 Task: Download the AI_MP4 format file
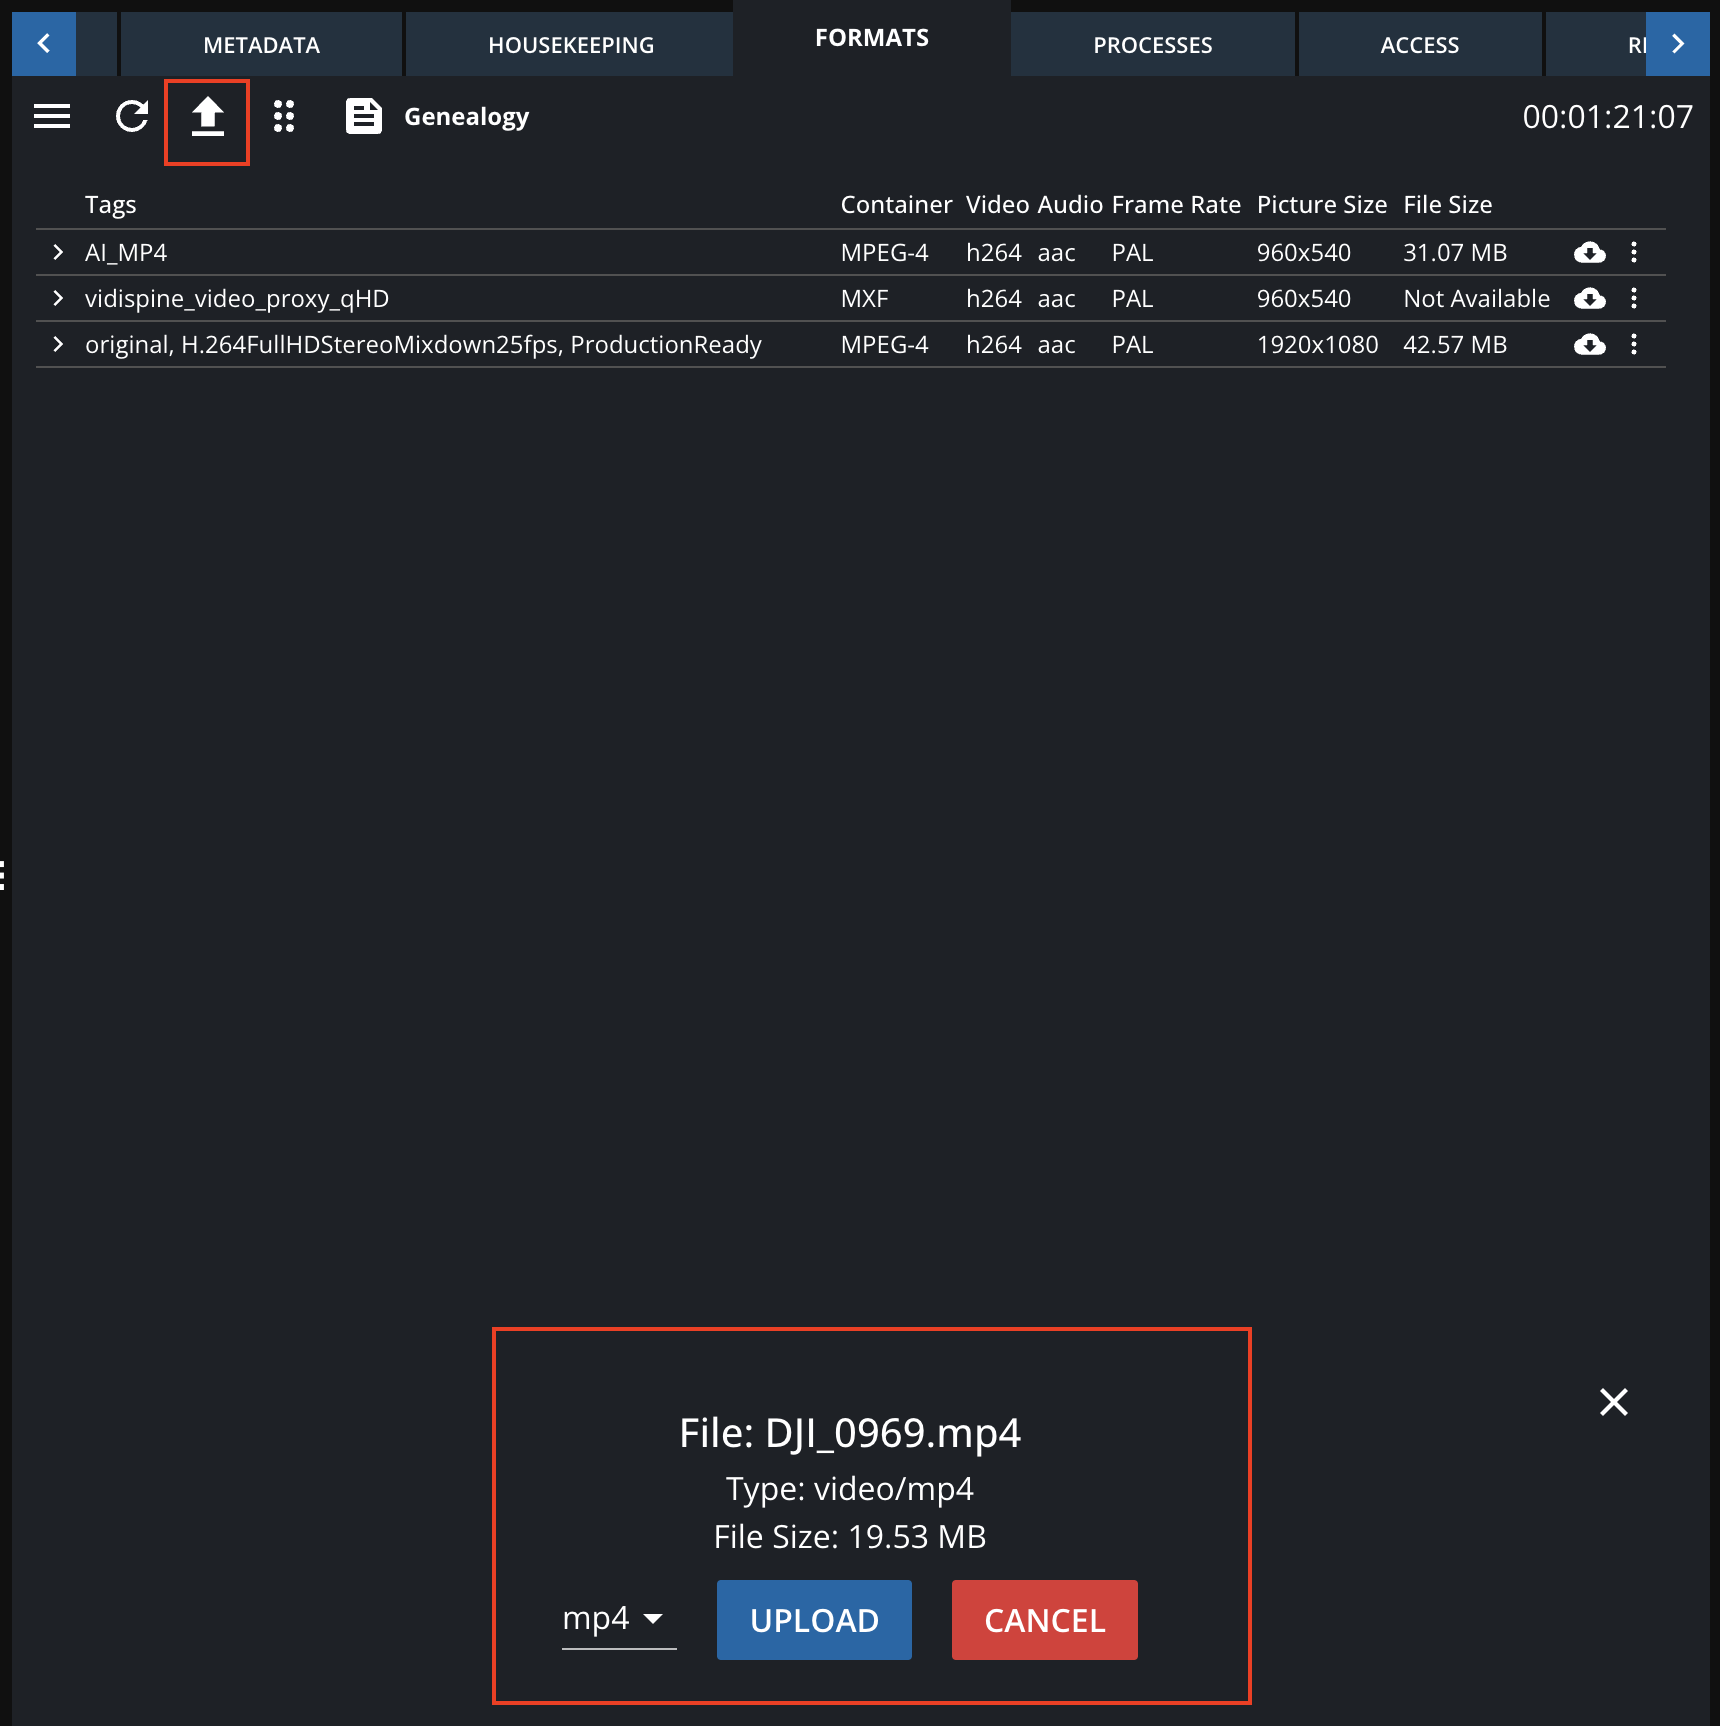pos(1590,253)
